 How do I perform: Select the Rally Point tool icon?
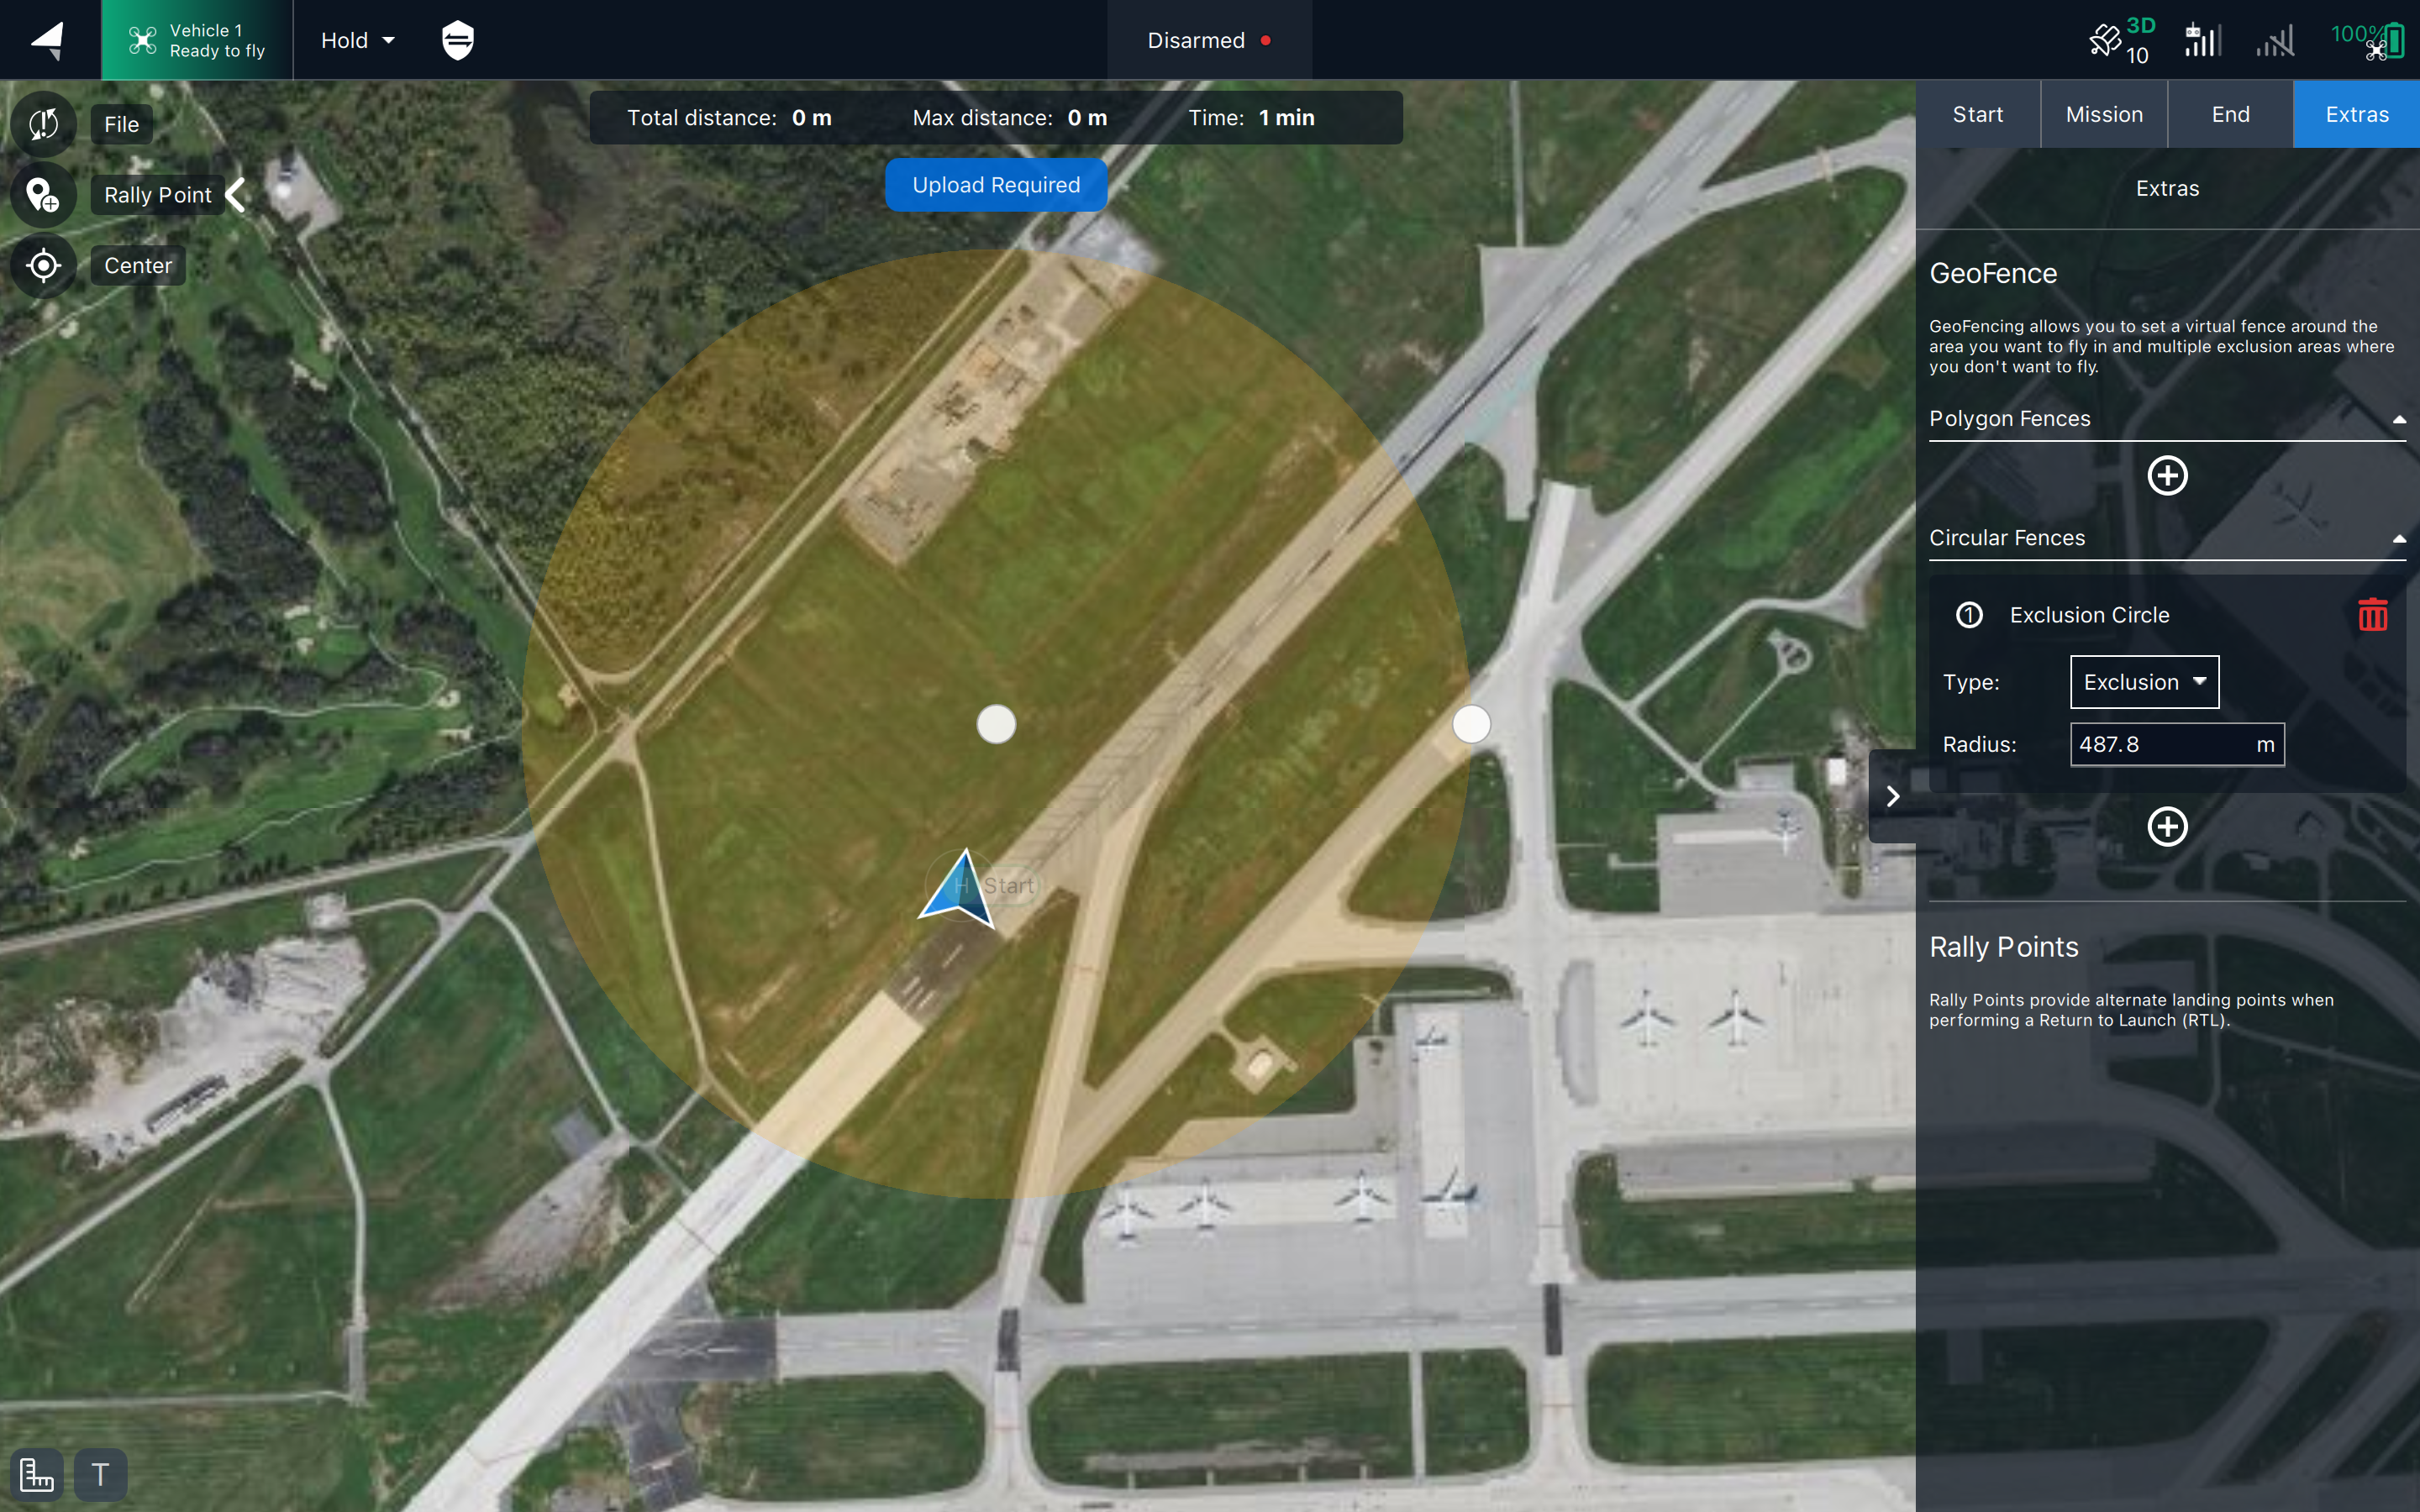[43, 195]
